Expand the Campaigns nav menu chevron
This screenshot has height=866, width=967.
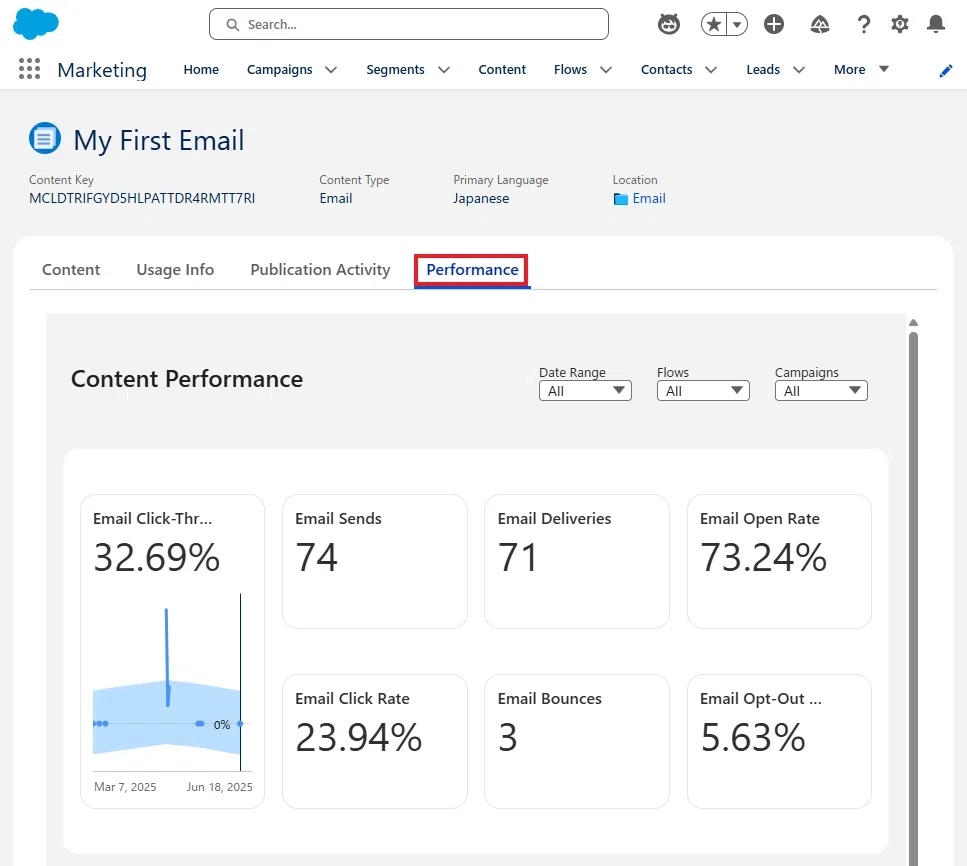tap(331, 70)
